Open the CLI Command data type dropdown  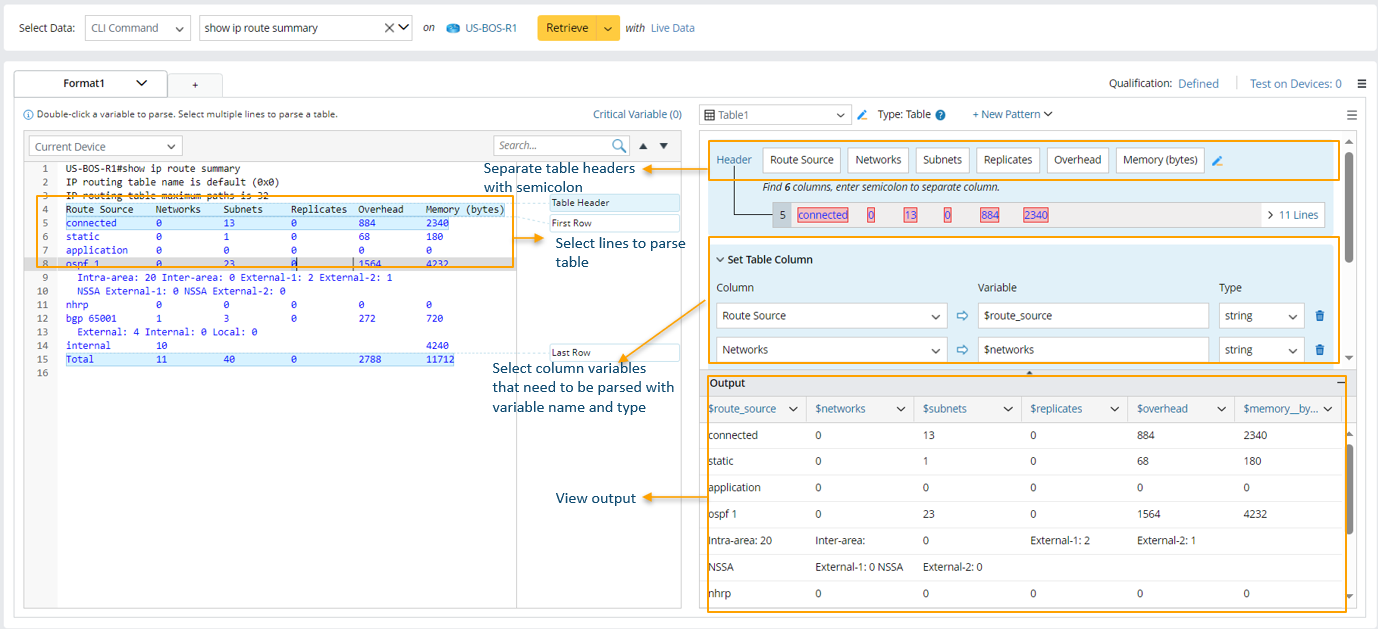(137, 28)
